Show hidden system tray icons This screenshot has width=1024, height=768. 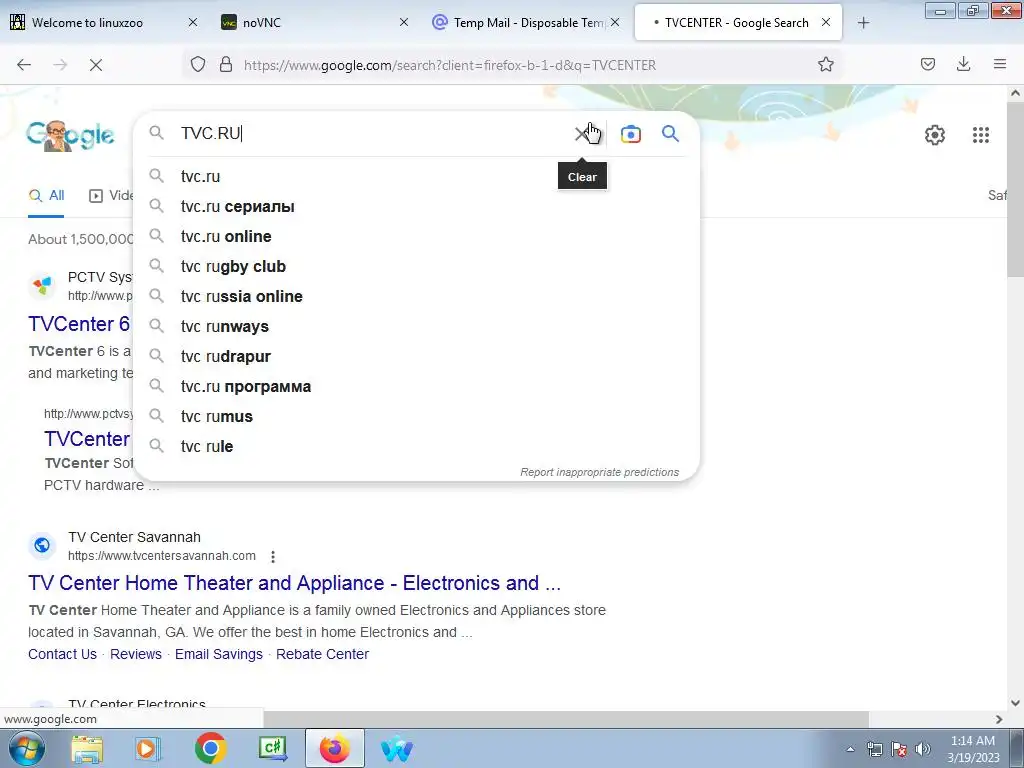click(x=850, y=749)
